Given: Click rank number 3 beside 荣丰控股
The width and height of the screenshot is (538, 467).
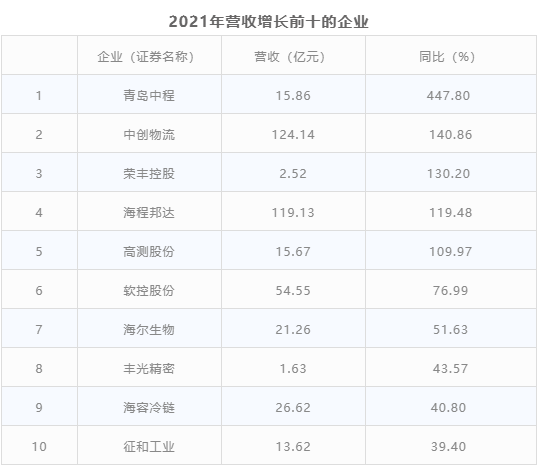Looking at the screenshot, I should (39, 174).
